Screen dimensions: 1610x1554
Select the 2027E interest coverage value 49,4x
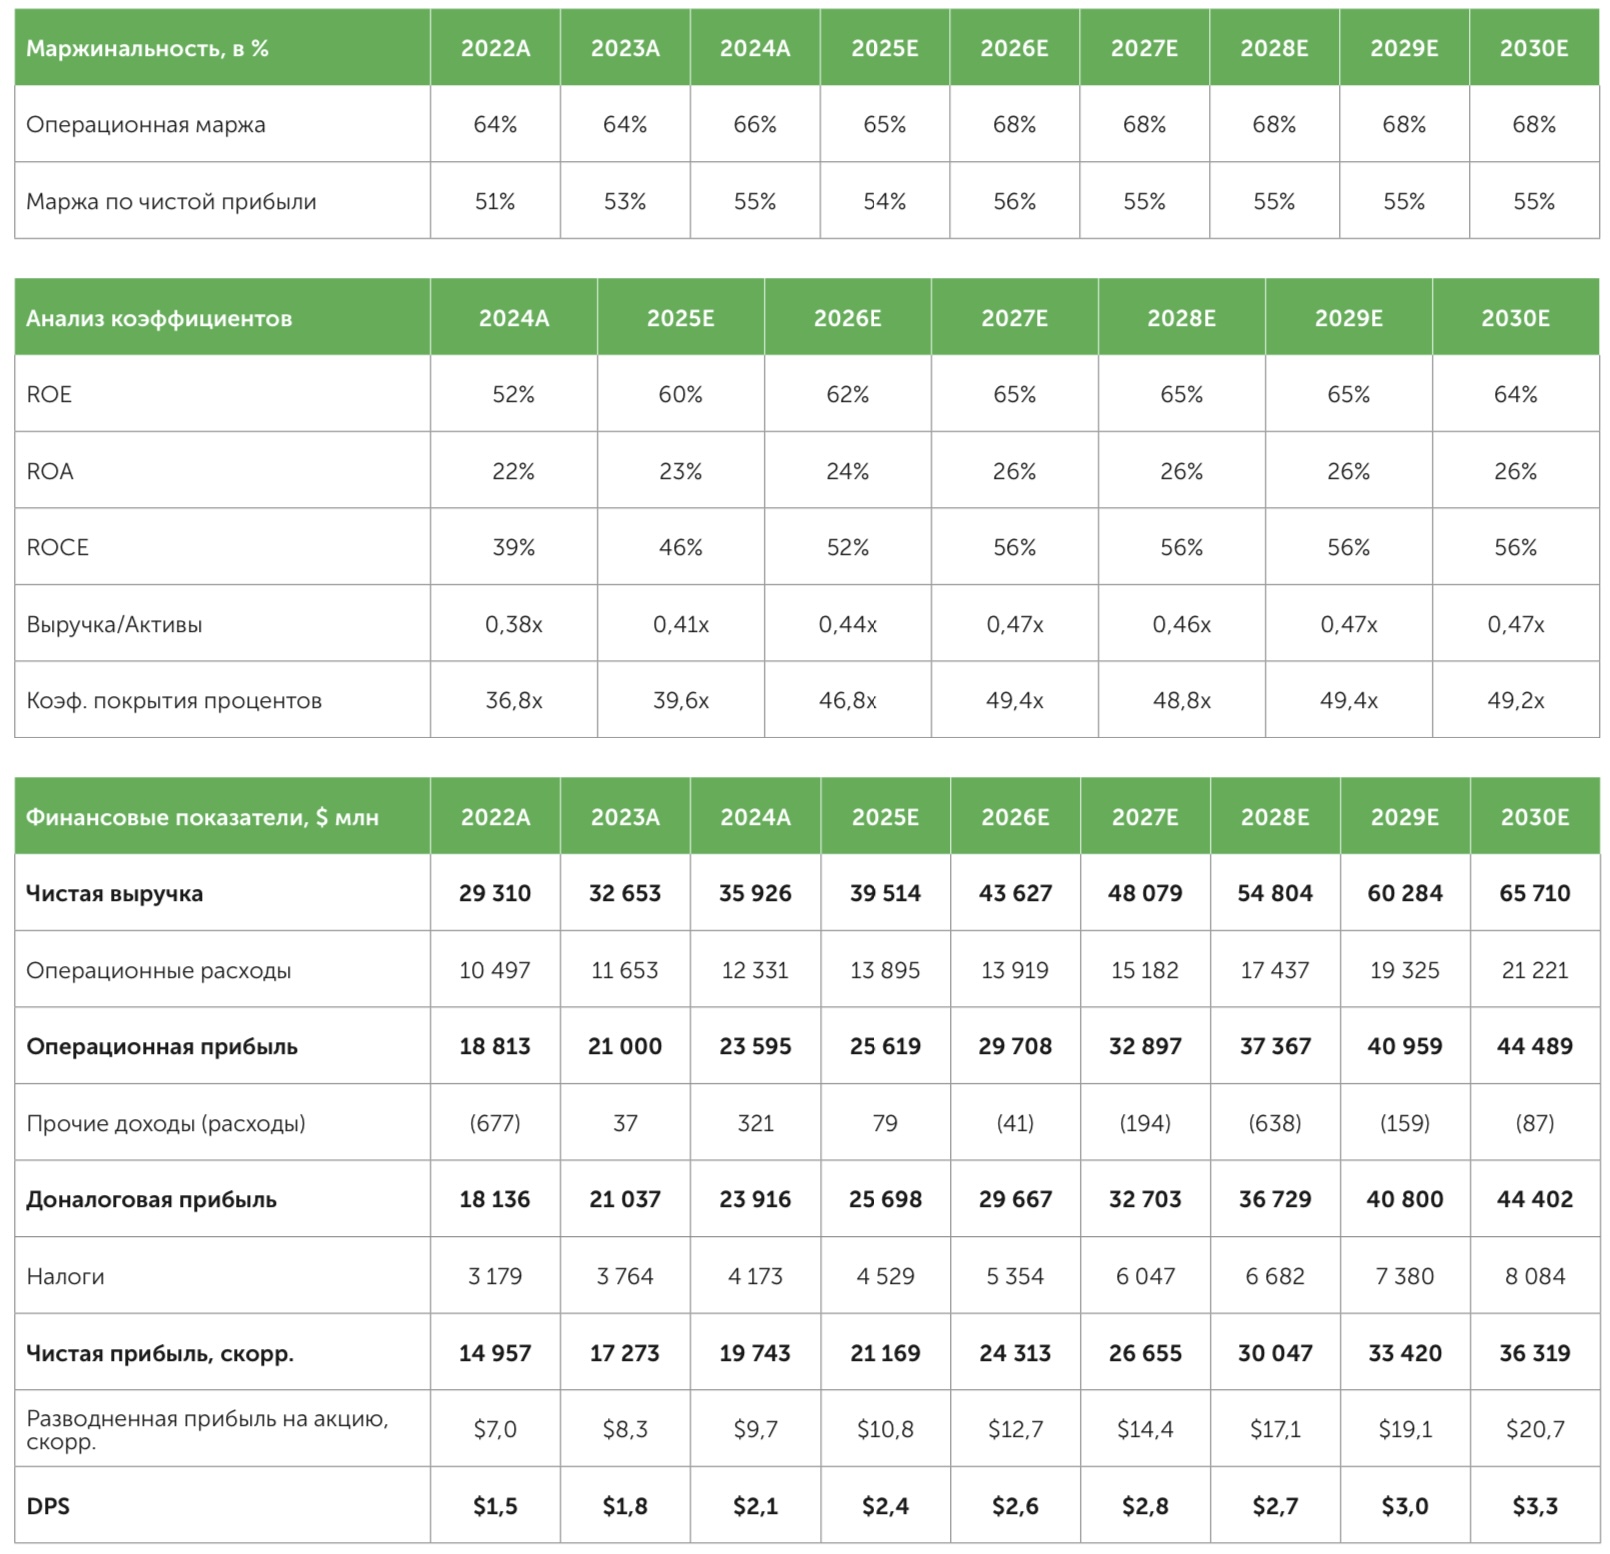click(x=1014, y=701)
